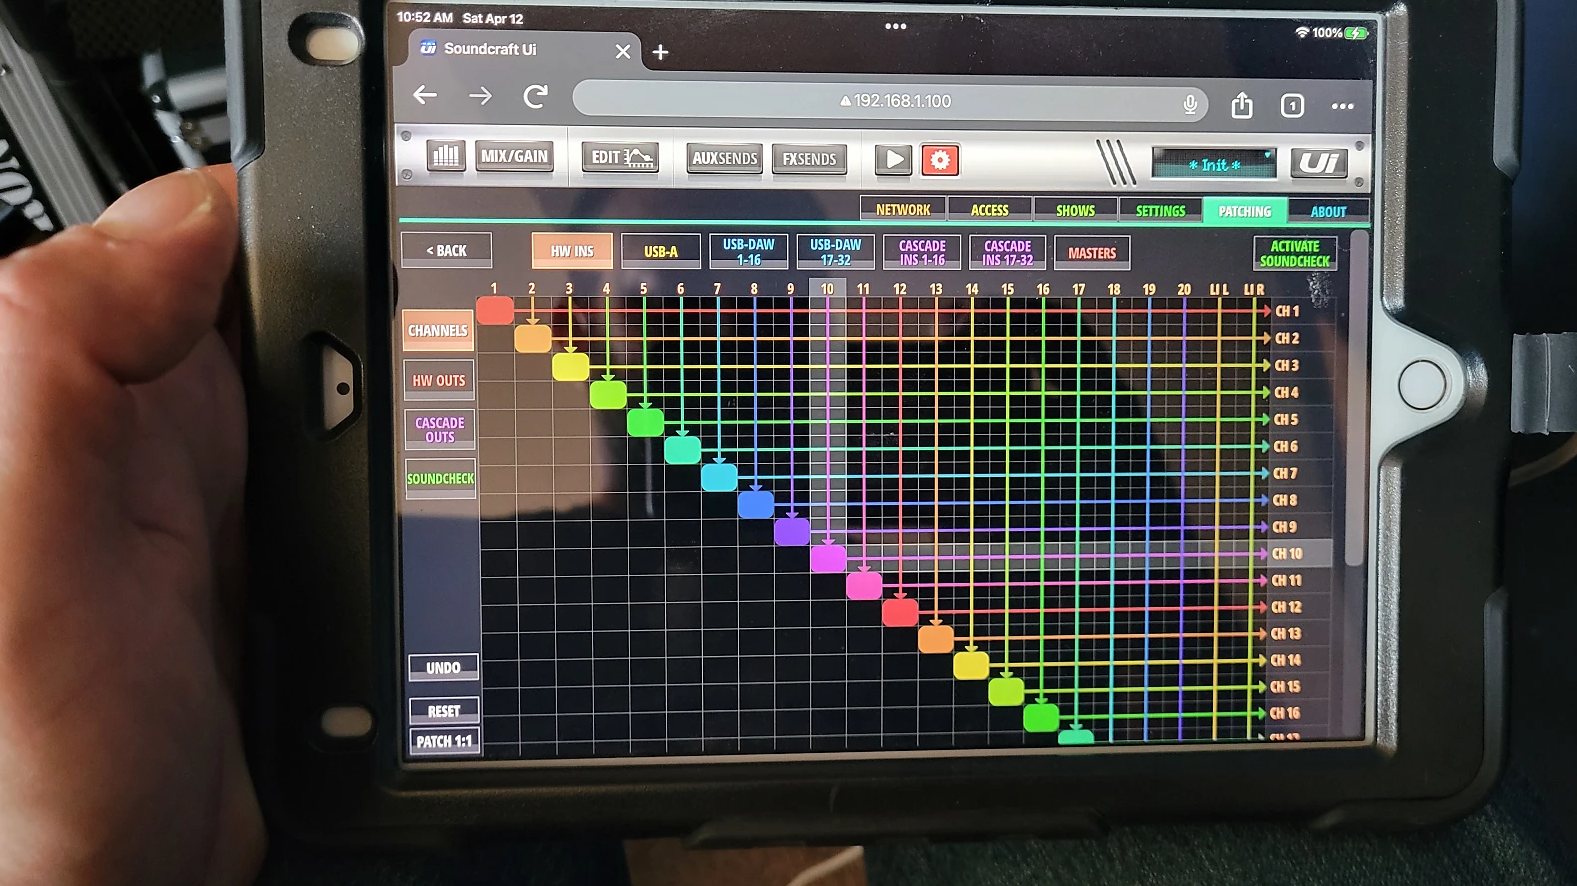
Task: Click the browser forward arrow
Action: [x=481, y=96]
